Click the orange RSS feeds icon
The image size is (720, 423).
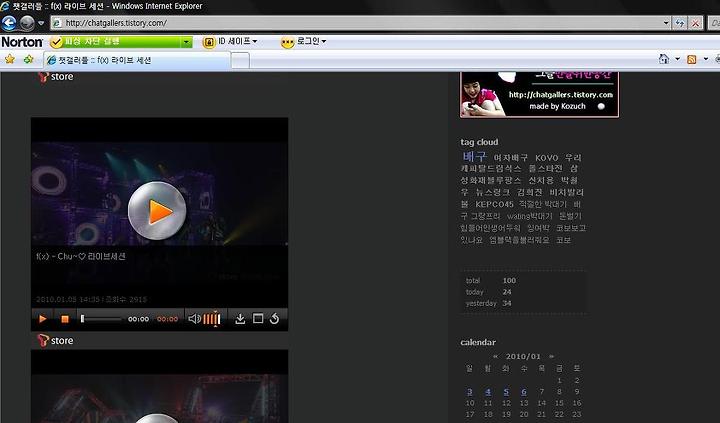click(x=692, y=59)
